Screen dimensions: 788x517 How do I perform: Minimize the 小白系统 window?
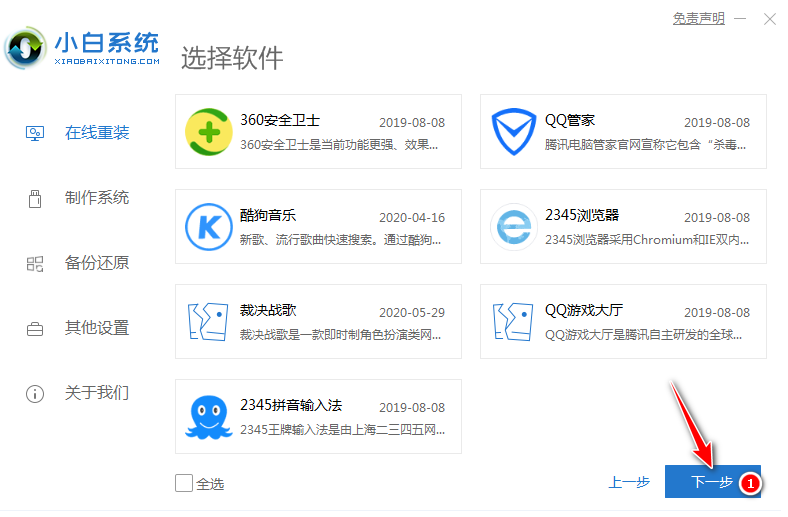coord(740,19)
